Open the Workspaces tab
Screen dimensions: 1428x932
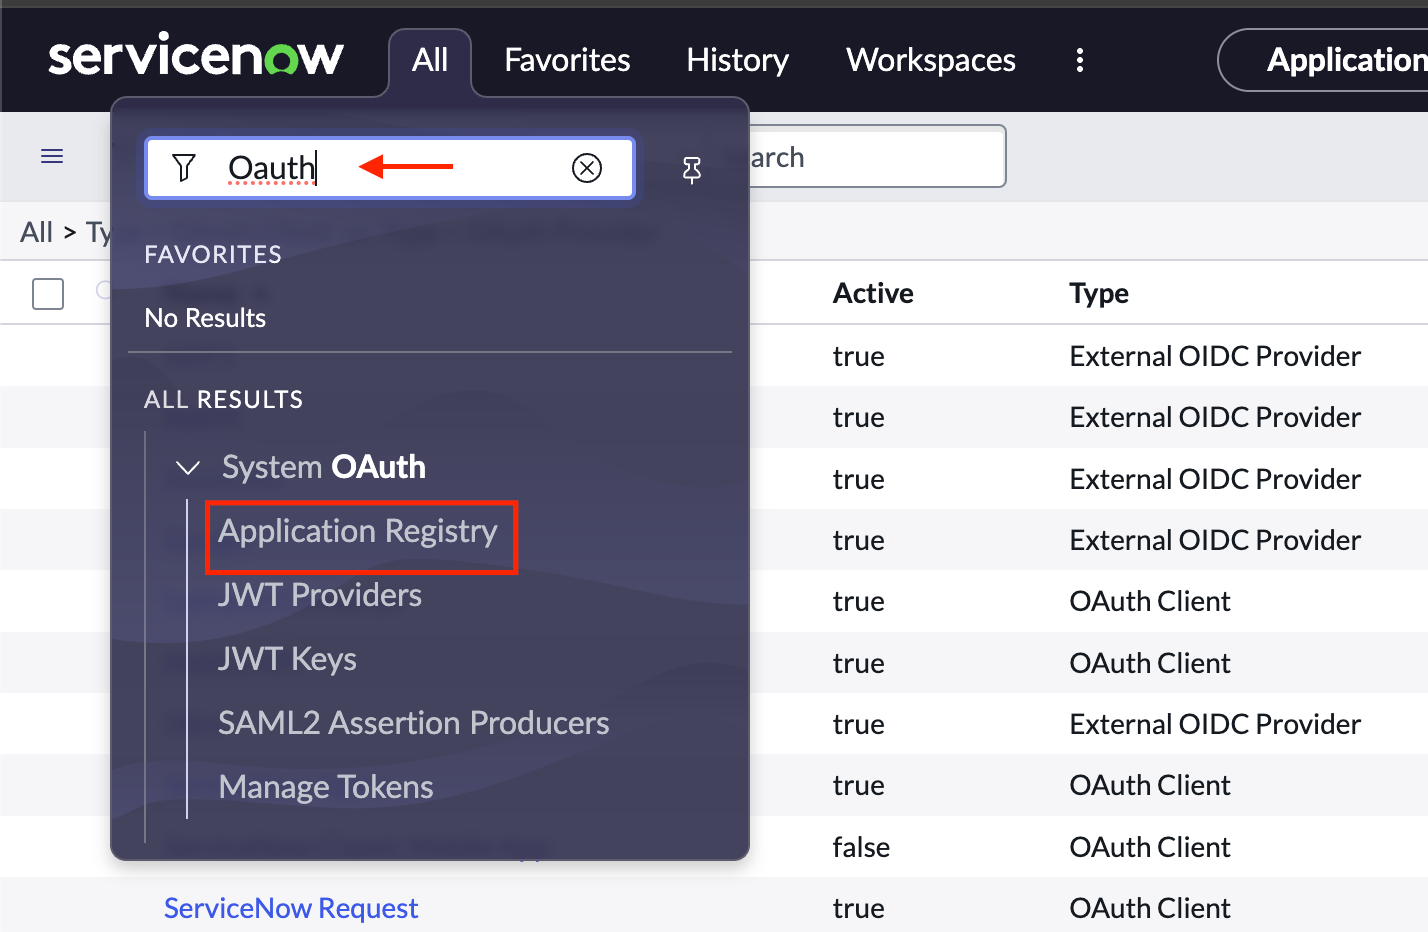coord(931,61)
